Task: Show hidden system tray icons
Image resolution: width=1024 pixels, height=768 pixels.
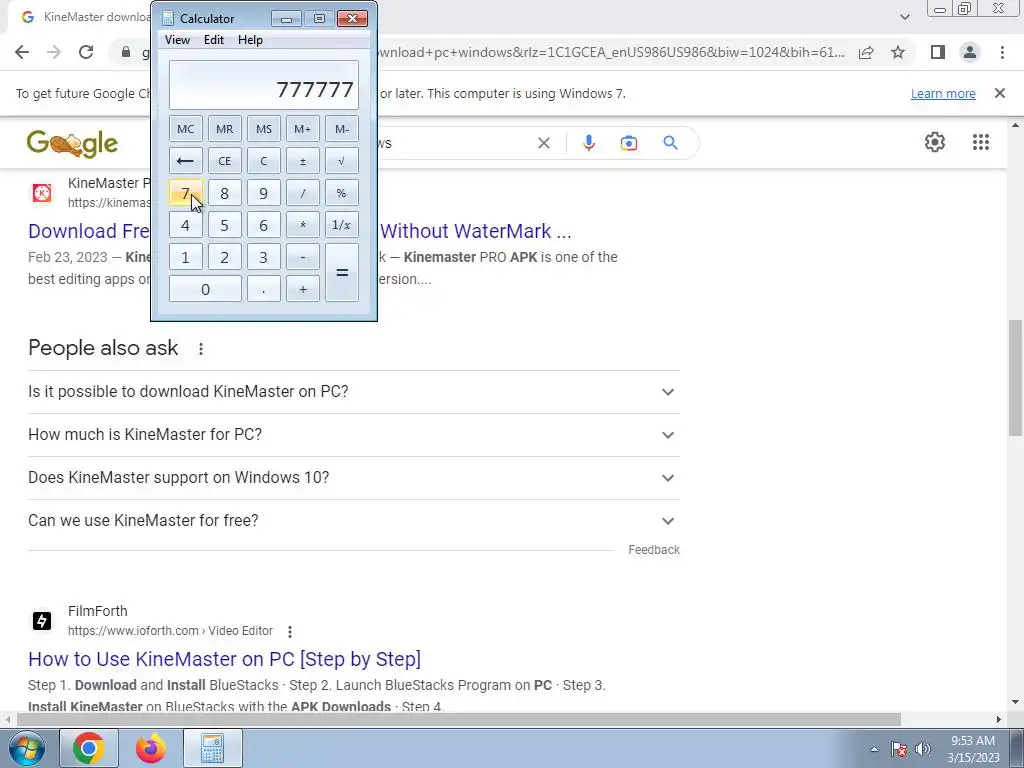Action: (x=874, y=749)
